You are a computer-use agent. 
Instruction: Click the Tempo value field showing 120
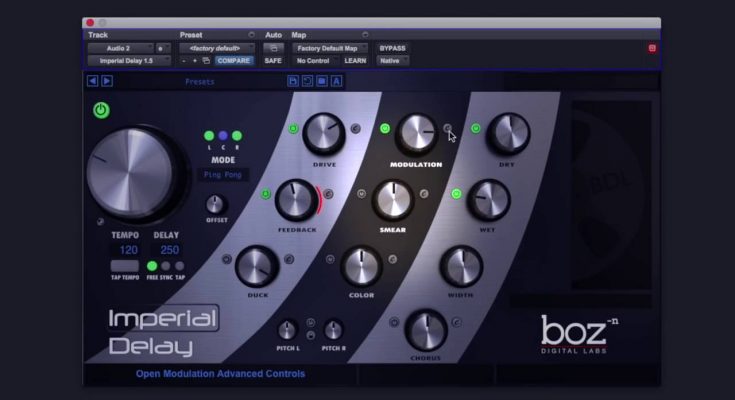[129, 249]
